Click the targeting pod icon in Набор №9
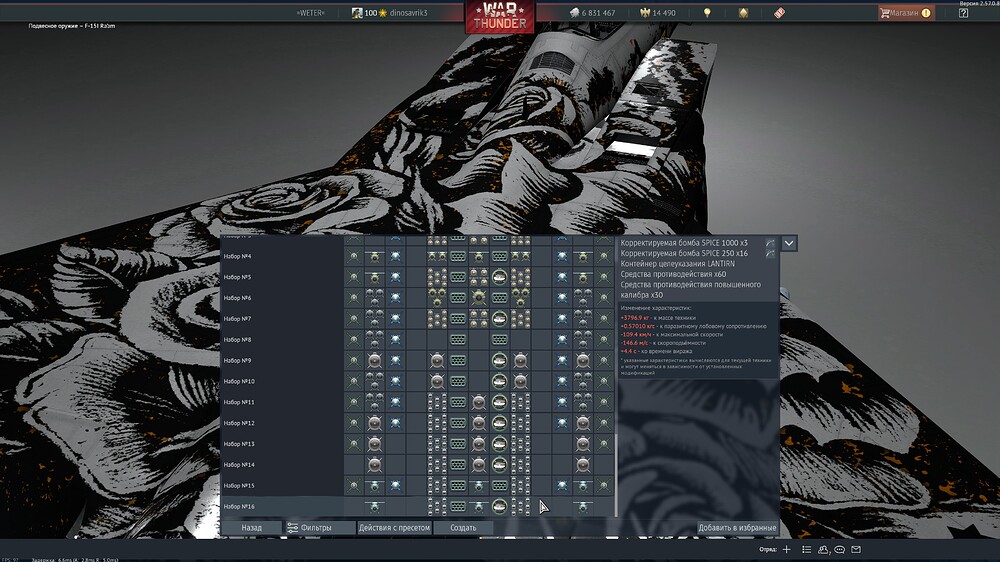This screenshot has width=1000, height=562. click(x=499, y=360)
